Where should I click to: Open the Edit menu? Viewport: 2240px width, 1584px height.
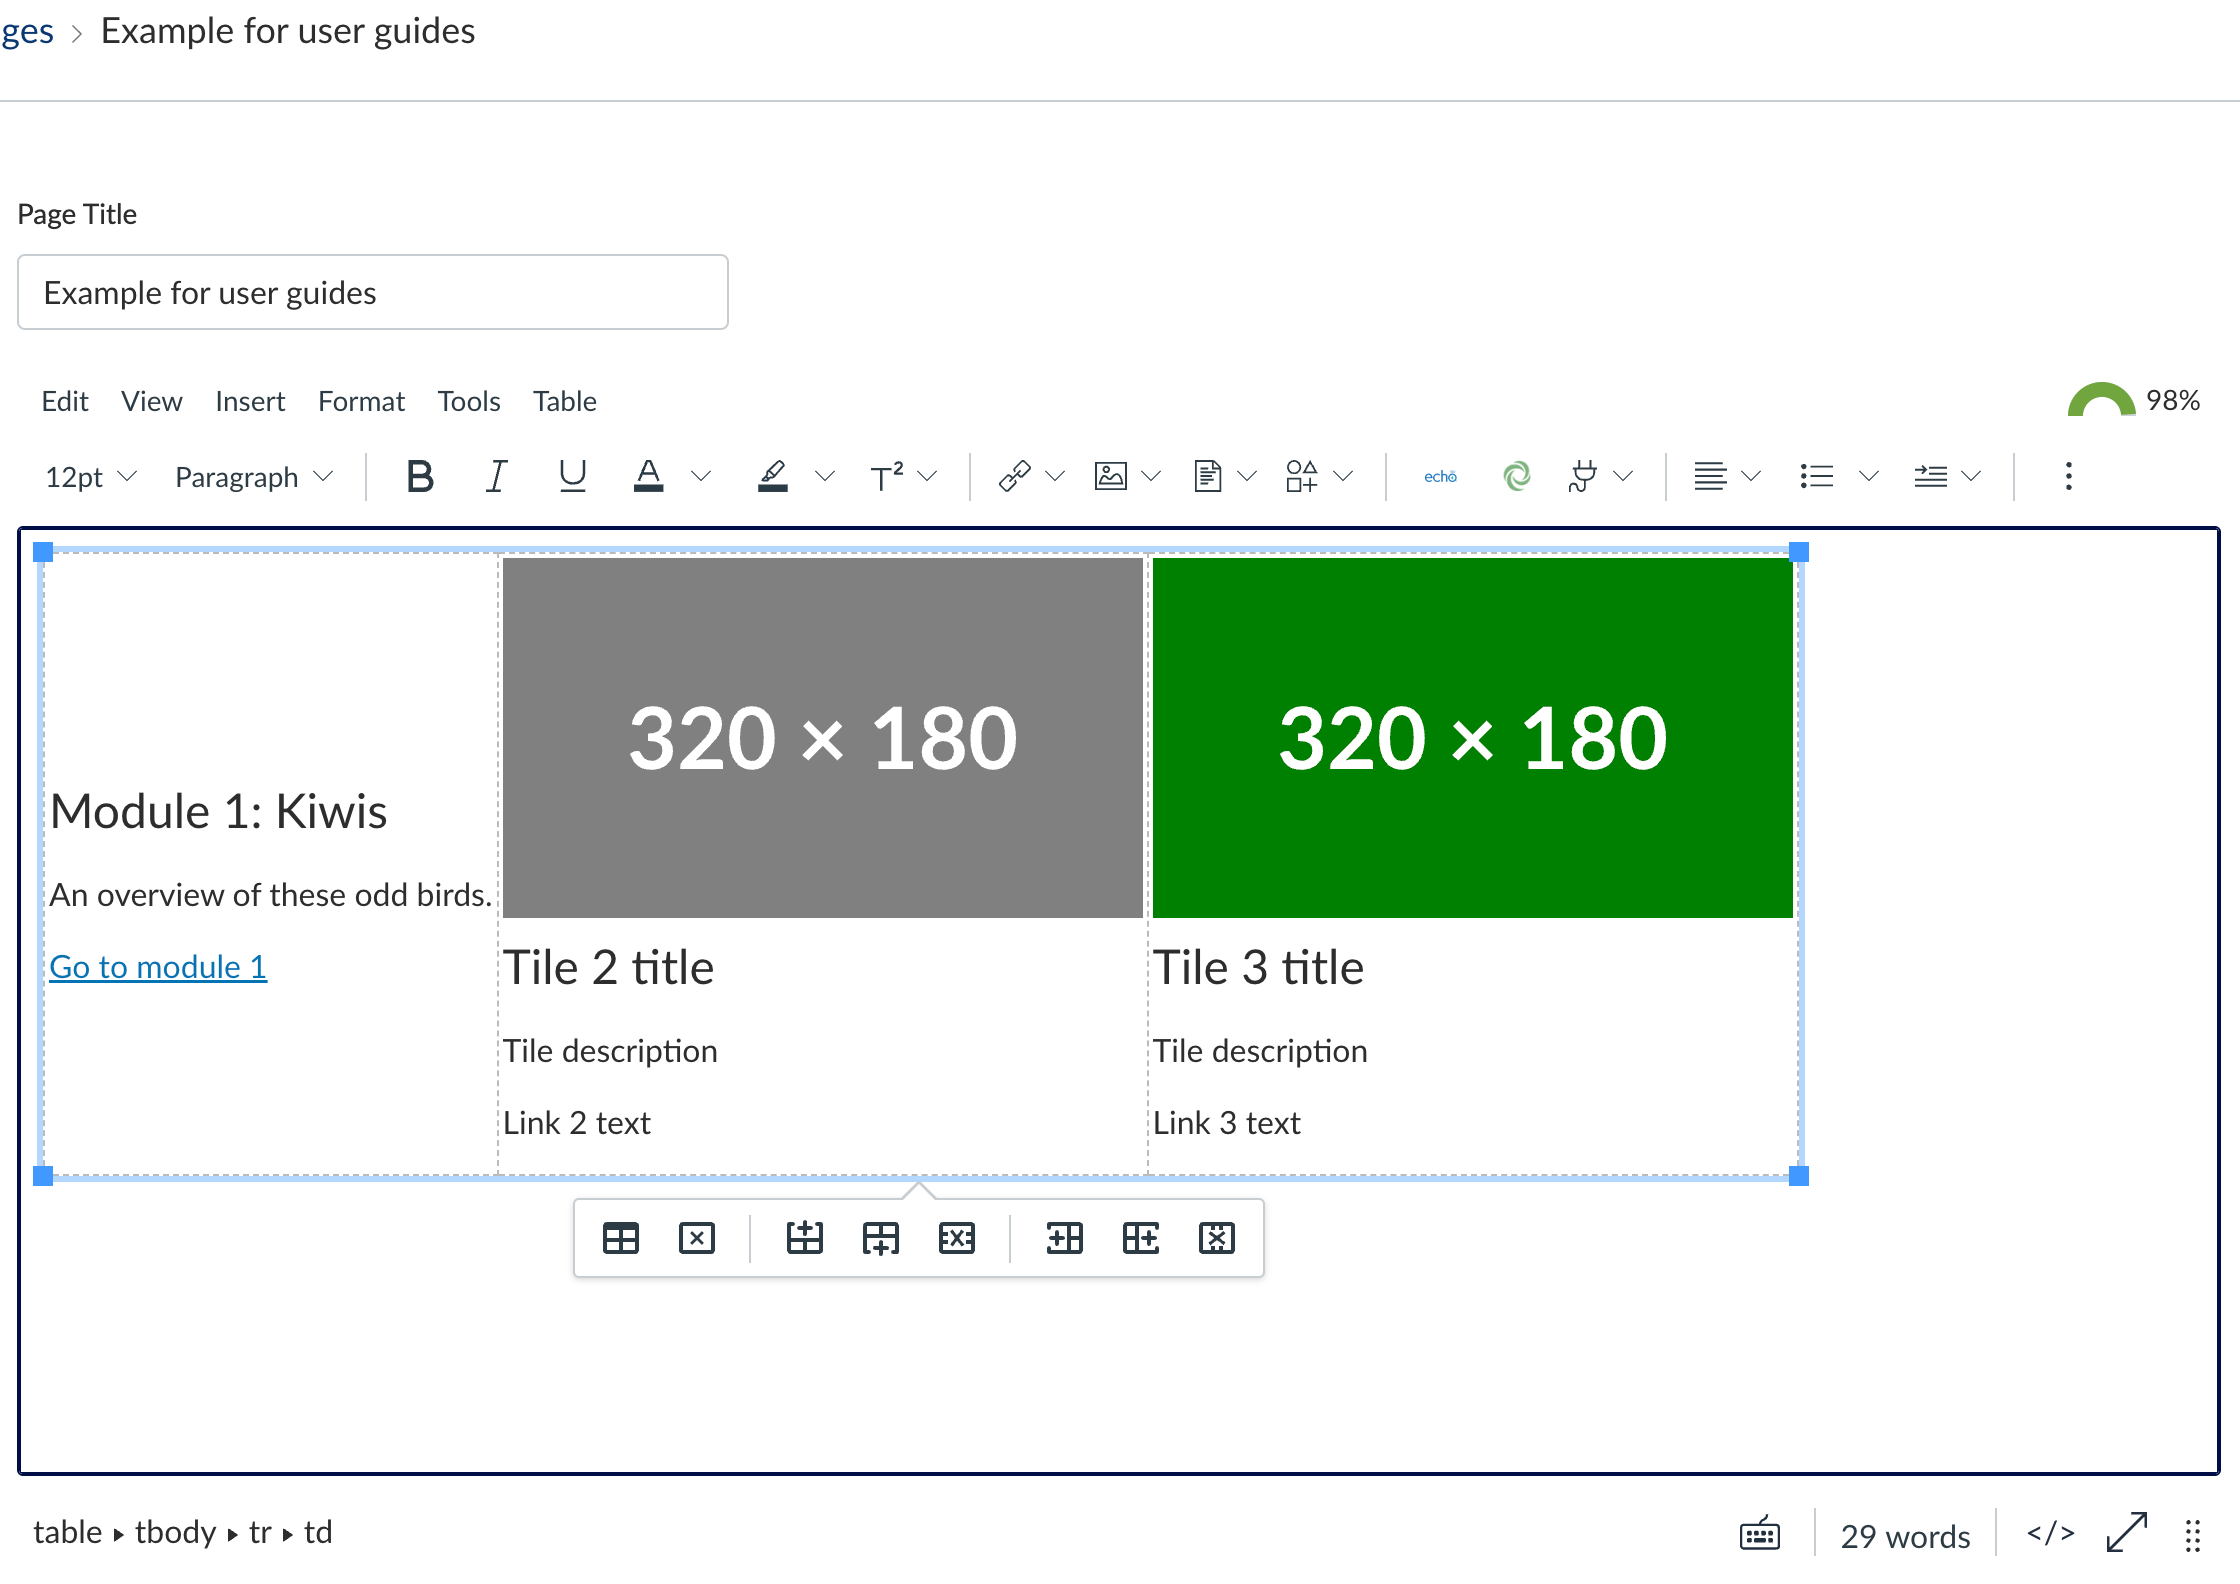pyautogui.click(x=65, y=401)
